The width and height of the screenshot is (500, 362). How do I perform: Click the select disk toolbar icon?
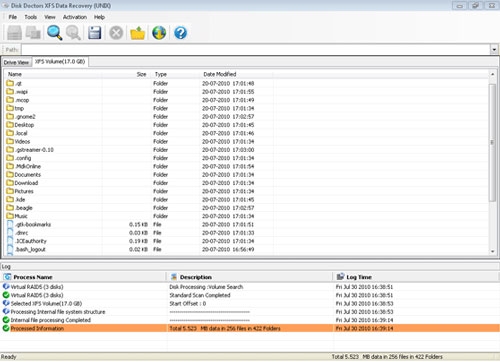14,33
